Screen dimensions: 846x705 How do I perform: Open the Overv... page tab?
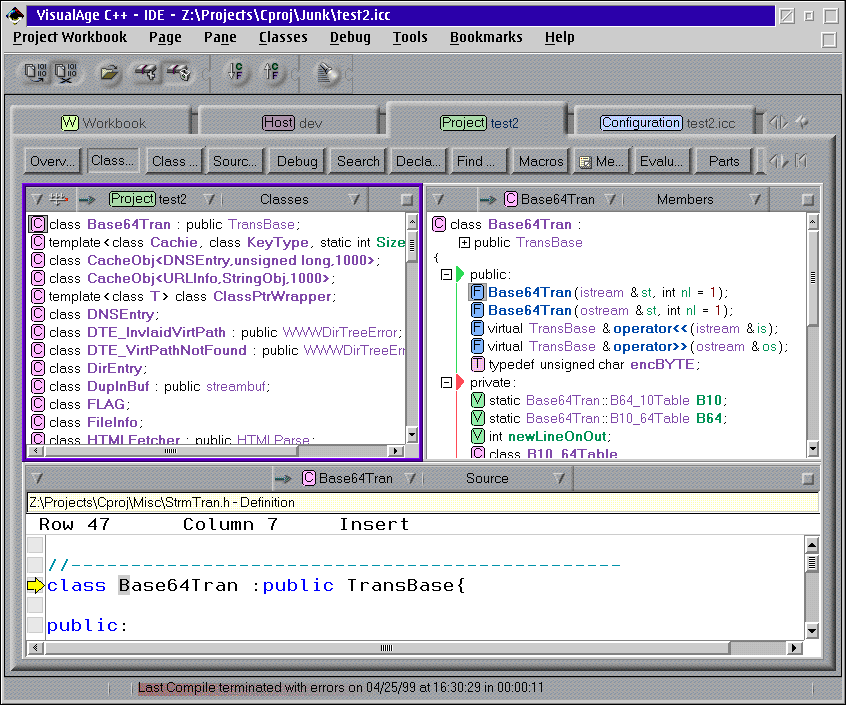52,161
